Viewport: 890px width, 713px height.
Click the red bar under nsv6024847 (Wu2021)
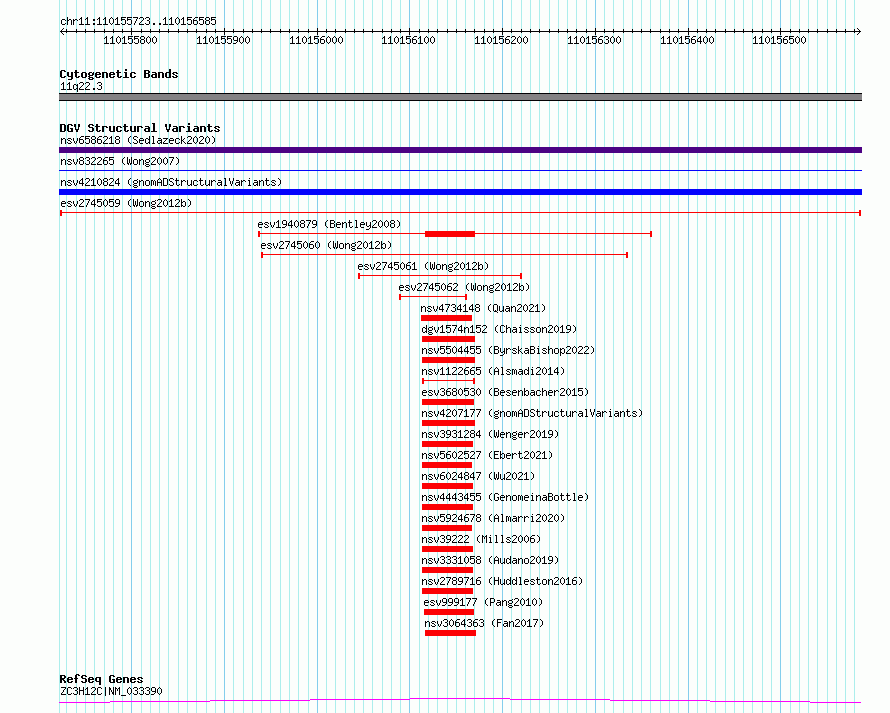click(x=447, y=486)
